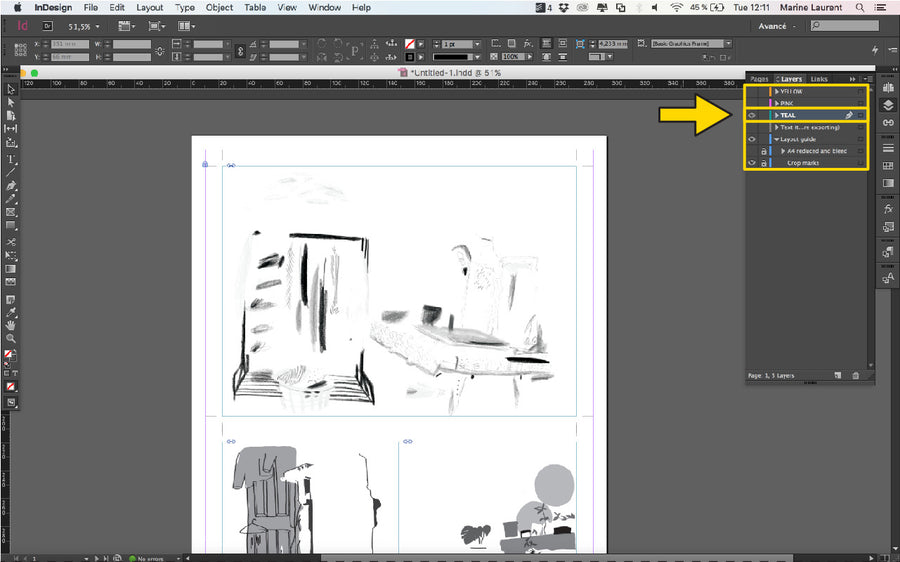Select the Eyedropper tool
The image size is (900, 562).
[10, 313]
